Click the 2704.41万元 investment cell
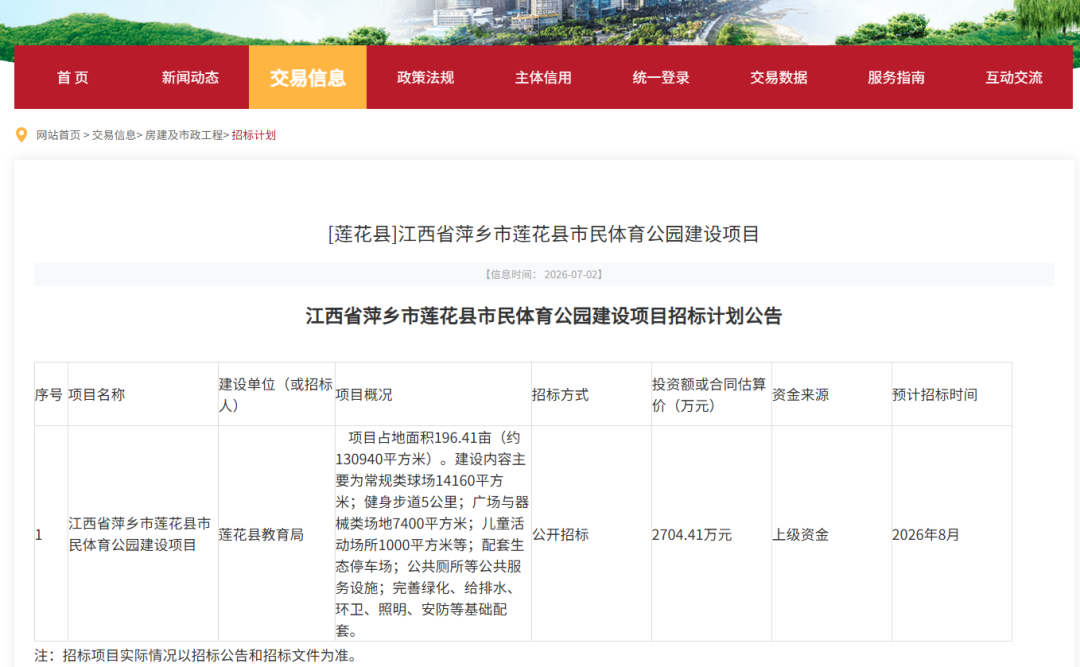The width and height of the screenshot is (1080, 667). coord(712,534)
